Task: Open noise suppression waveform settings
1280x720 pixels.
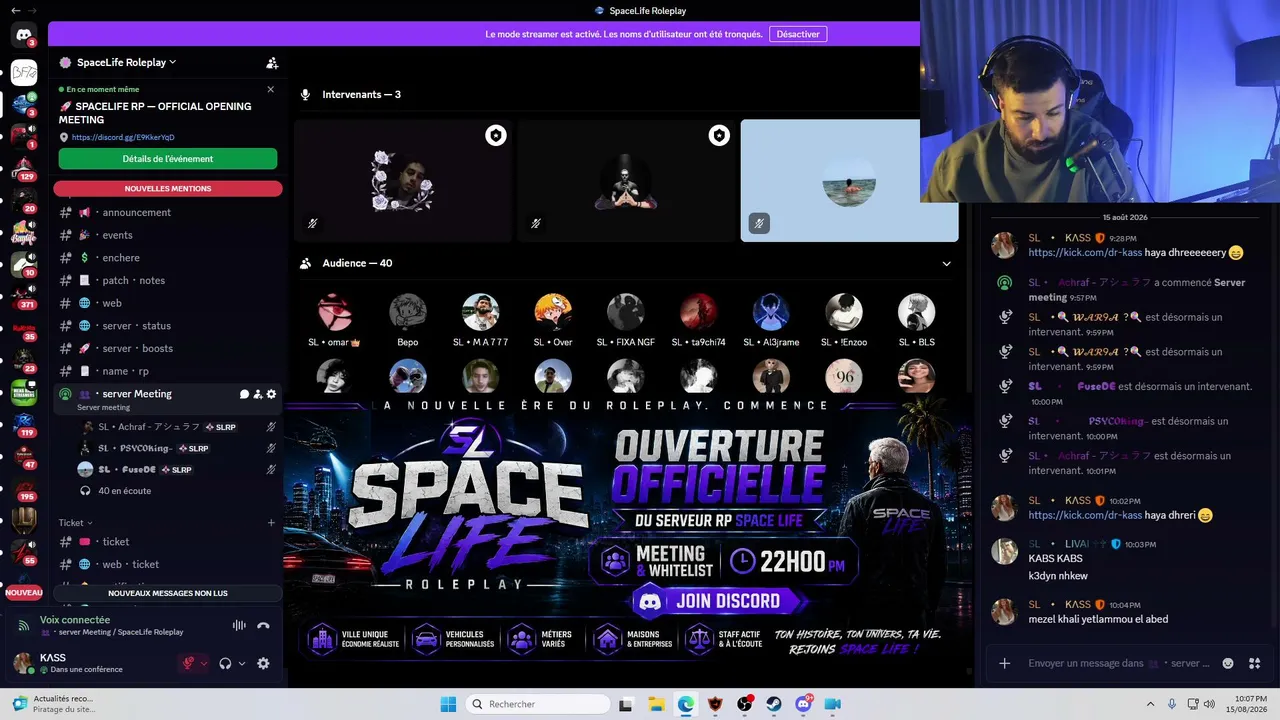Action: click(239, 626)
